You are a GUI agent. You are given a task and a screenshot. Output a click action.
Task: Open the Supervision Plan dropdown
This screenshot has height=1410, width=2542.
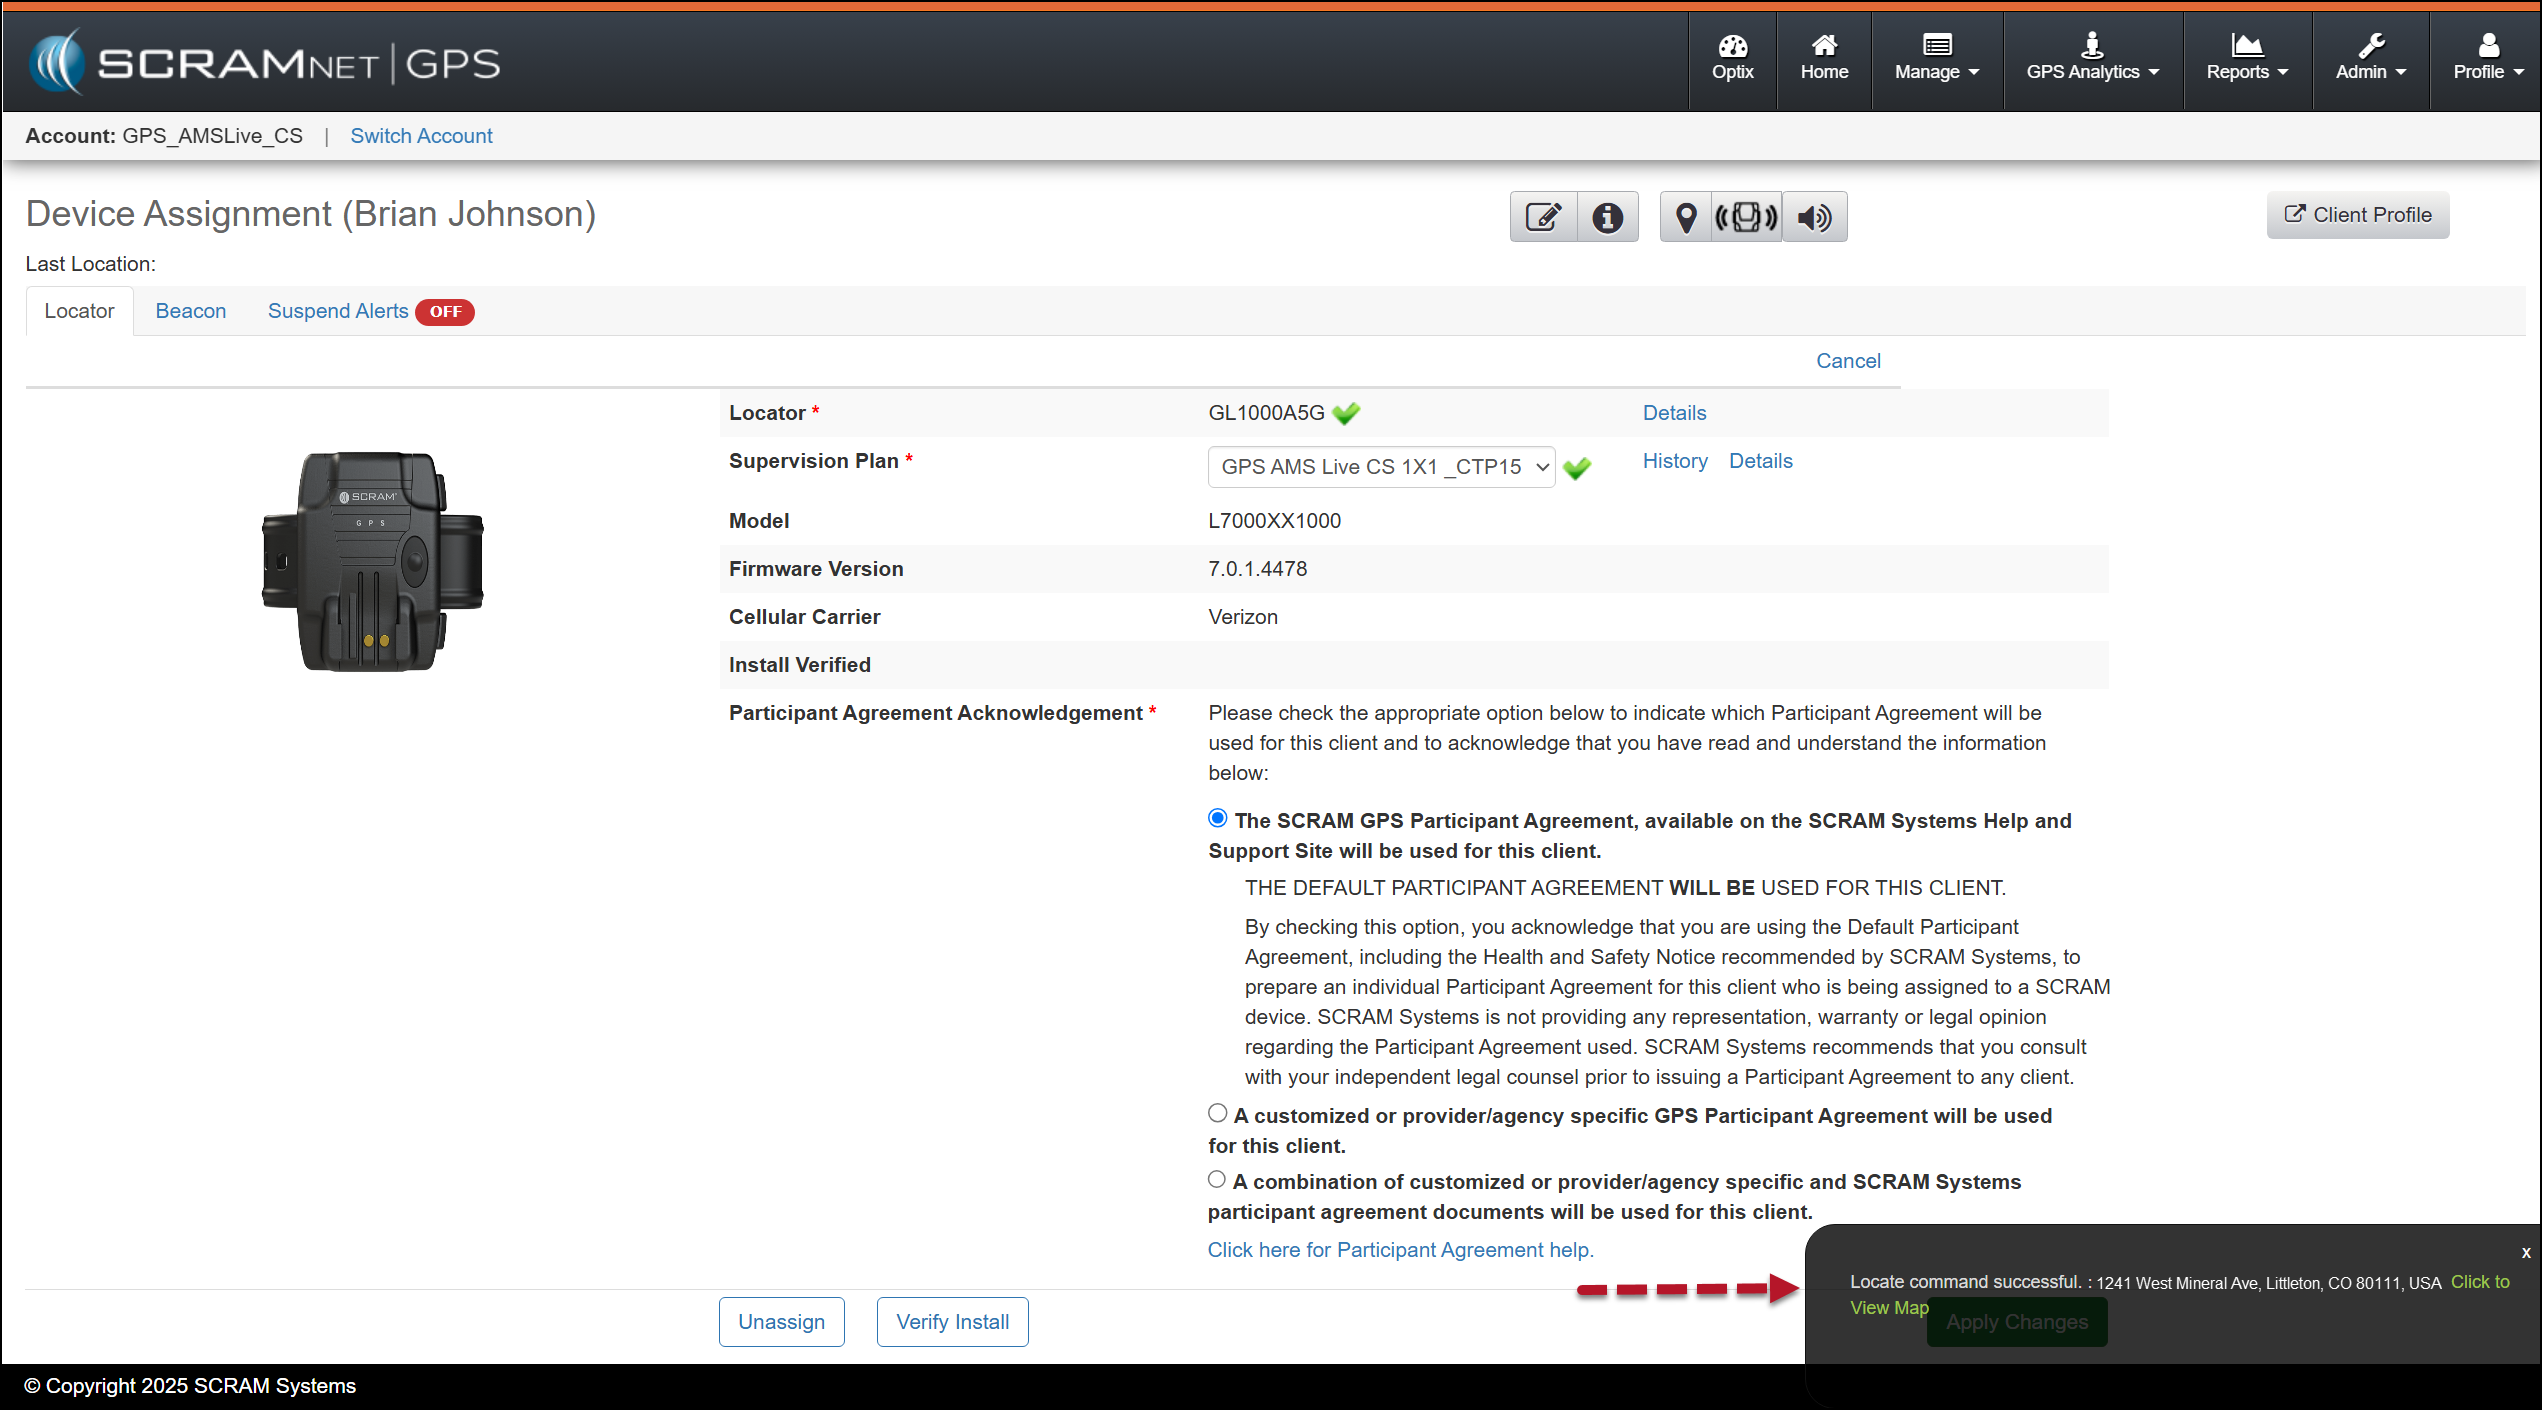point(1380,467)
